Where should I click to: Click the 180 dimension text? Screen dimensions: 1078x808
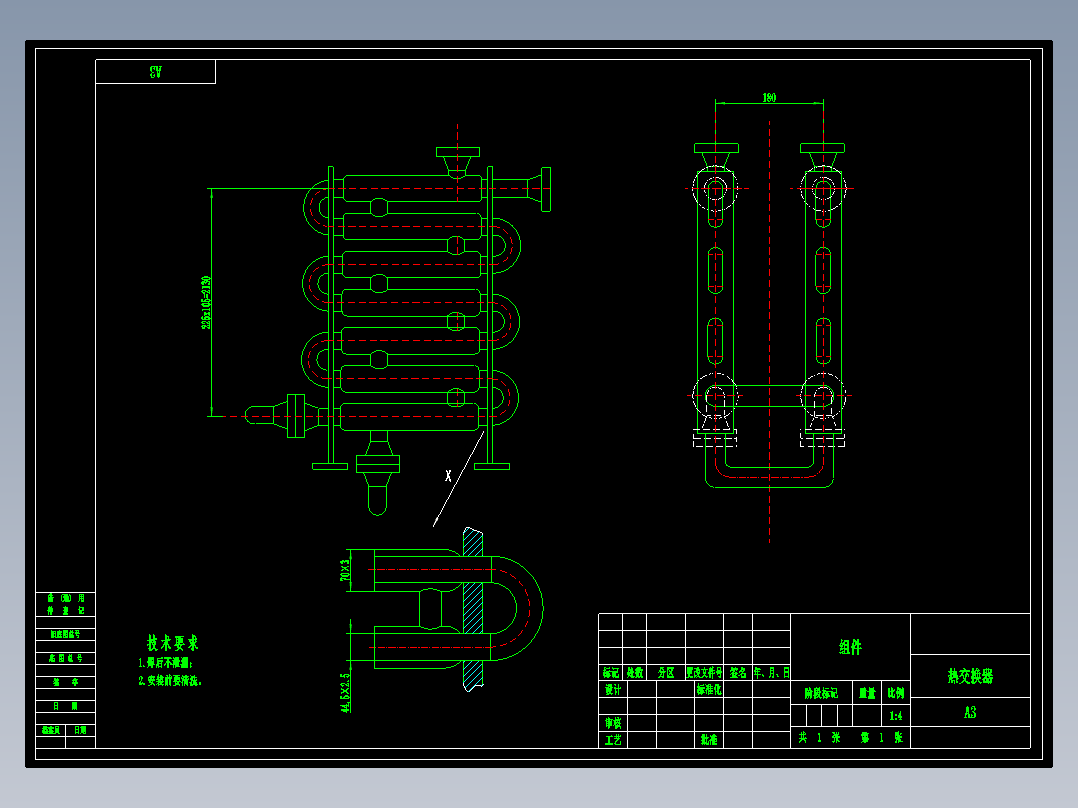769,98
